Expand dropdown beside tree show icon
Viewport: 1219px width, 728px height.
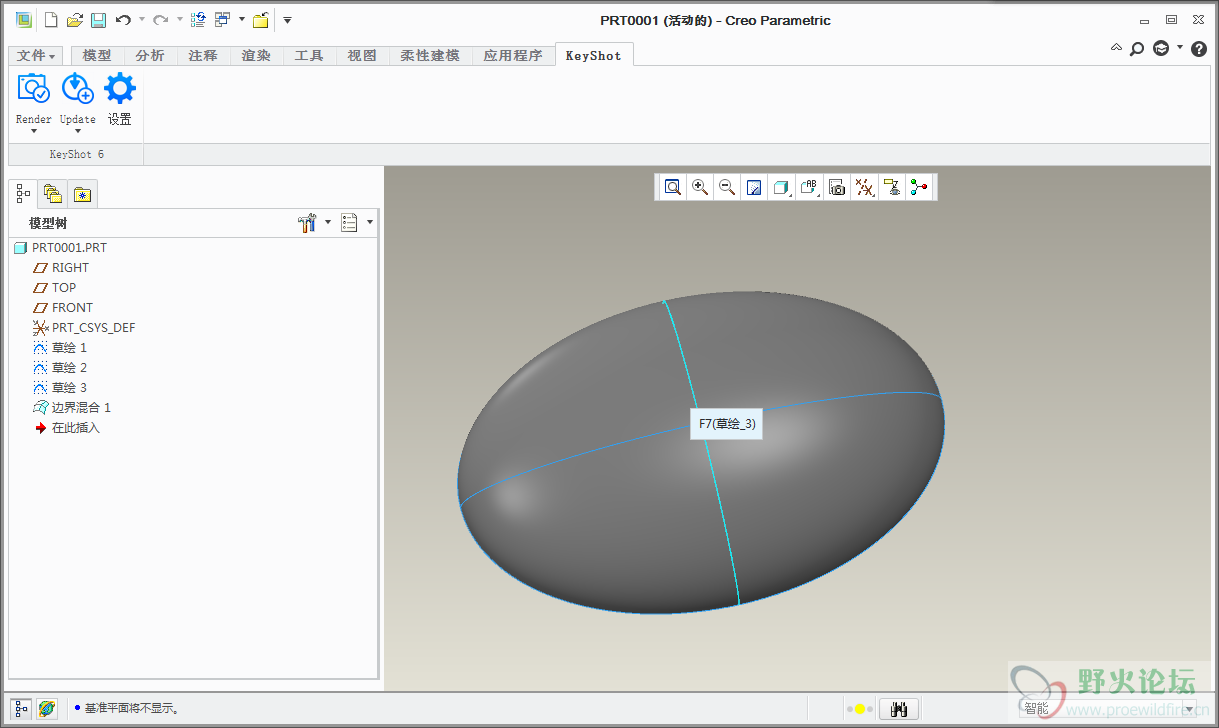[370, 223]
